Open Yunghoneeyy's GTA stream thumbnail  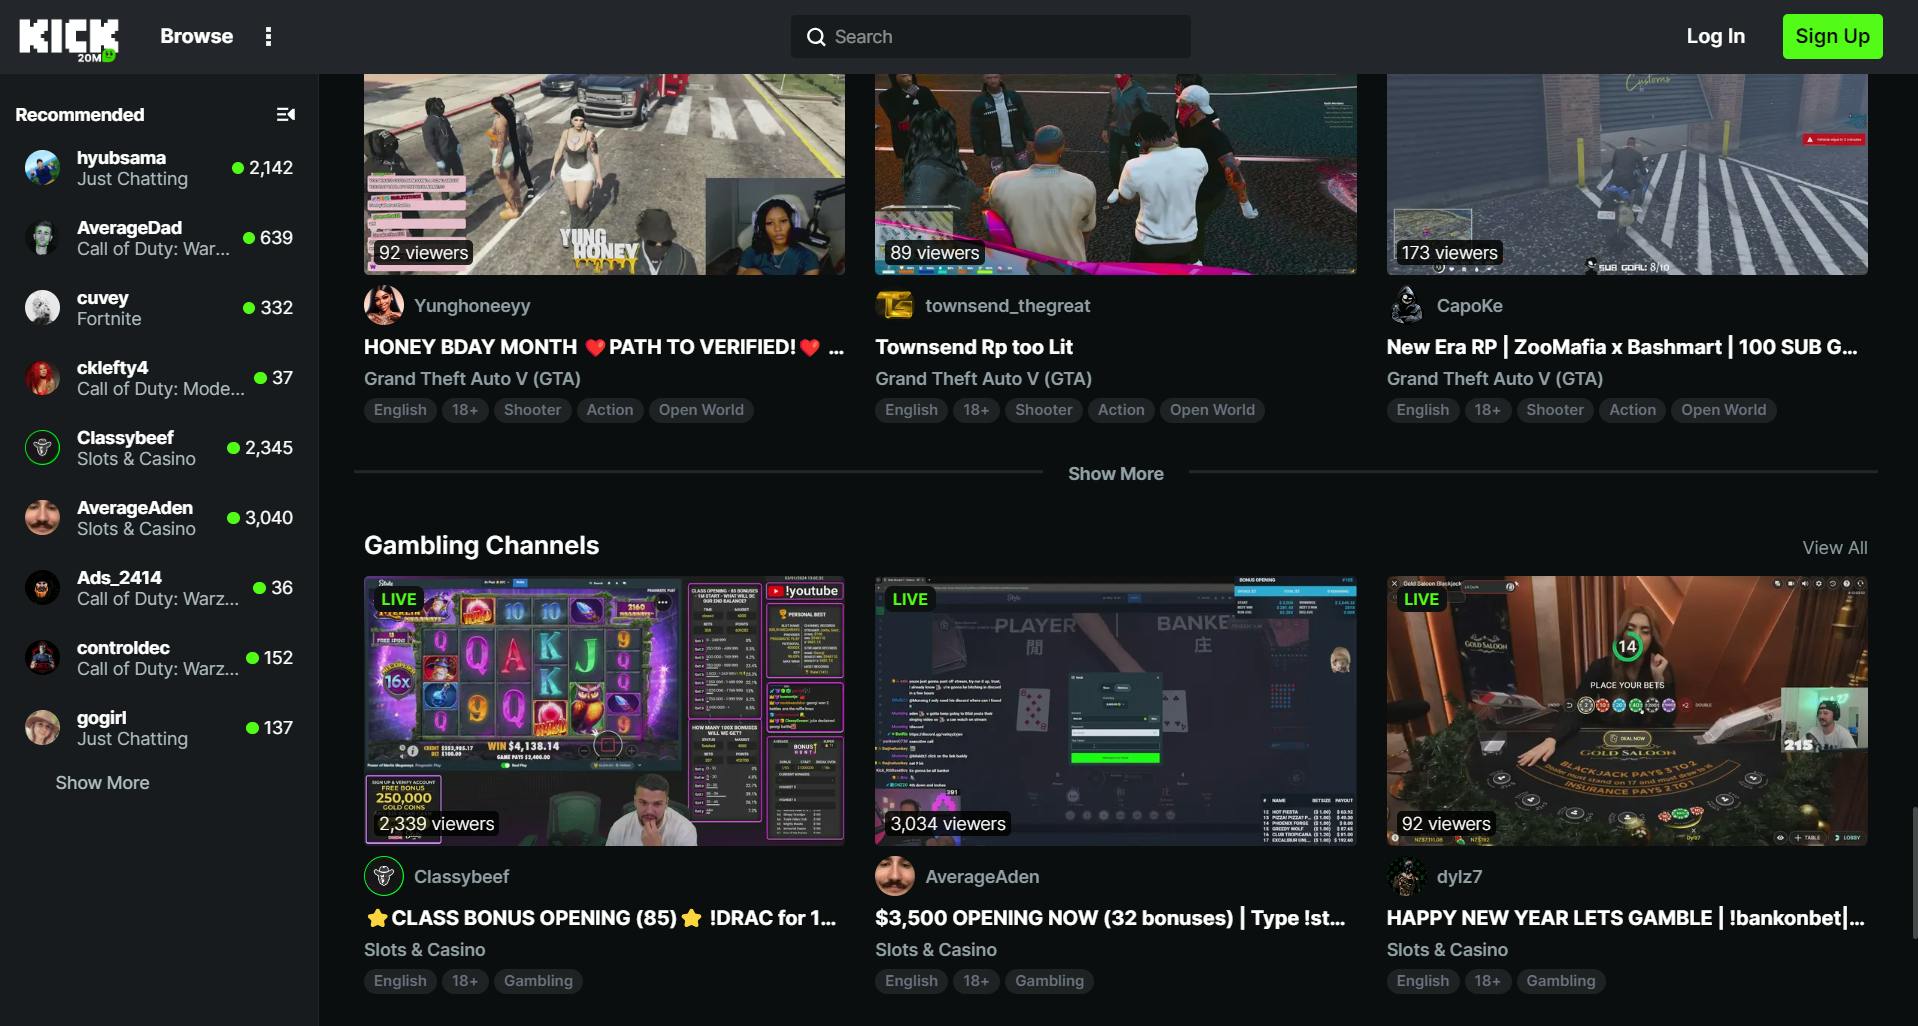coord(604,174)
